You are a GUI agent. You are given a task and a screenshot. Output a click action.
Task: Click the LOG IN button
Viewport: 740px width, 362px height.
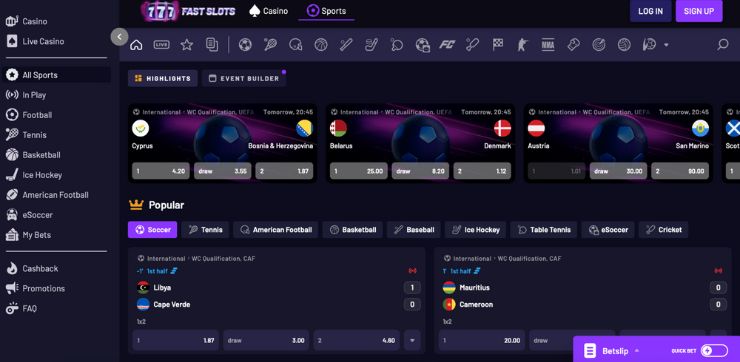click(x=650, y=11)
